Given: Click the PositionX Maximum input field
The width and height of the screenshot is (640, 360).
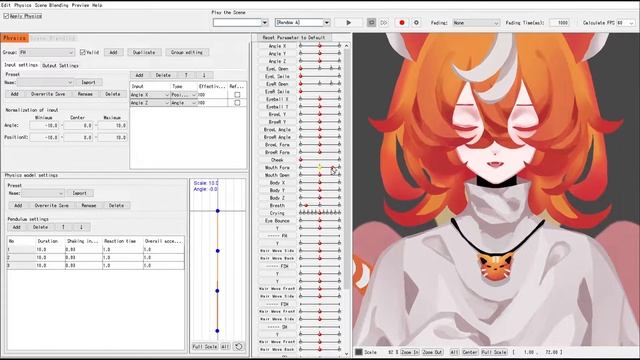Looking at the screenshot, I should 113,138.
